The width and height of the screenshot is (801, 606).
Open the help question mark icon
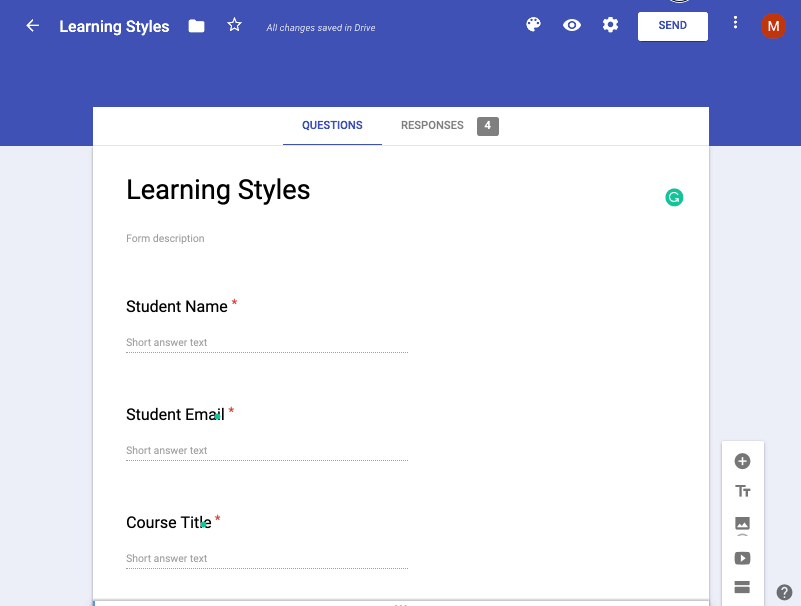point(784,592)
